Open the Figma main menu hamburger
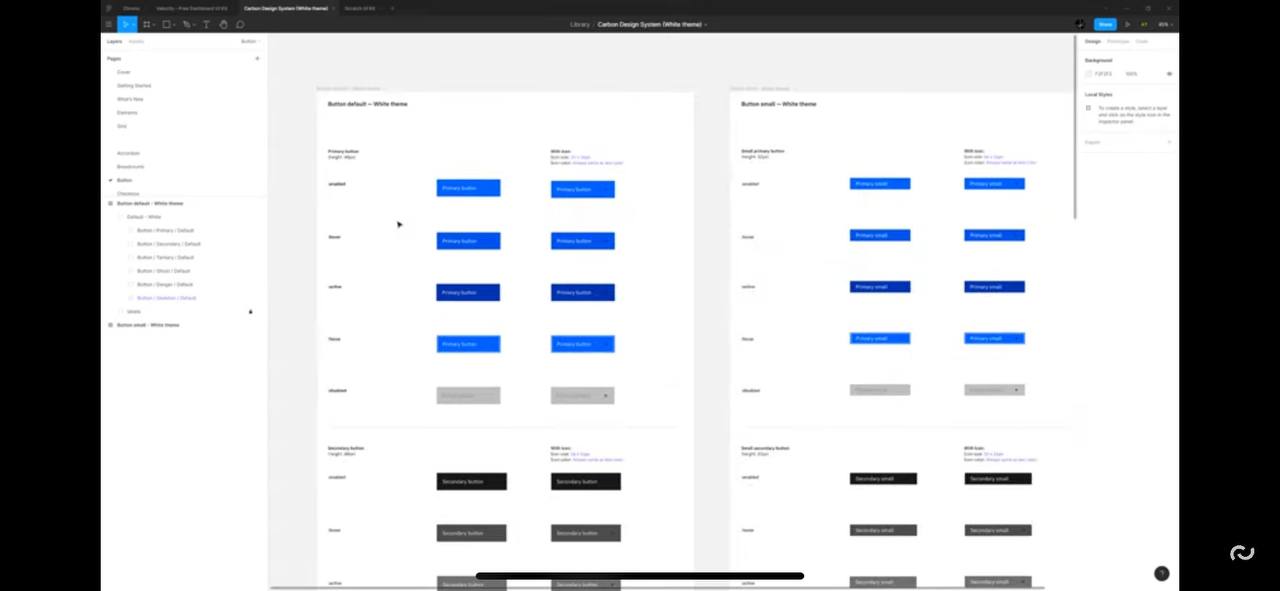This screenshot has height=591, width=1280. tap(108, 24)
